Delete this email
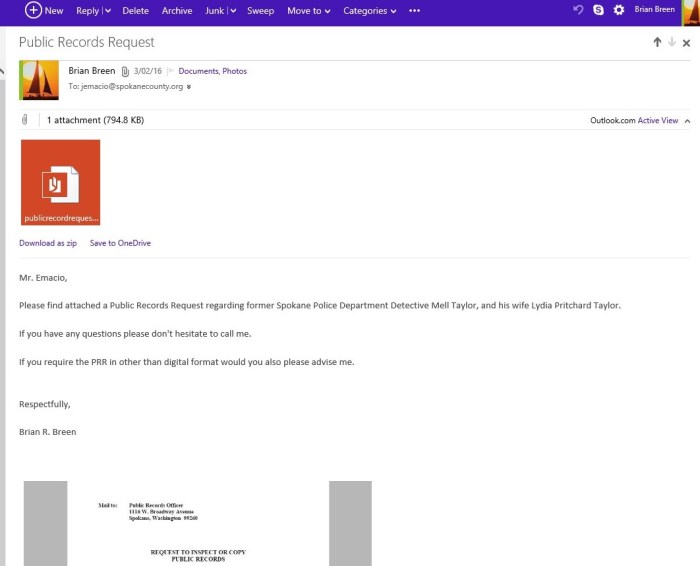The height and width of the screenshot is (566, 700). coord(135,11)
